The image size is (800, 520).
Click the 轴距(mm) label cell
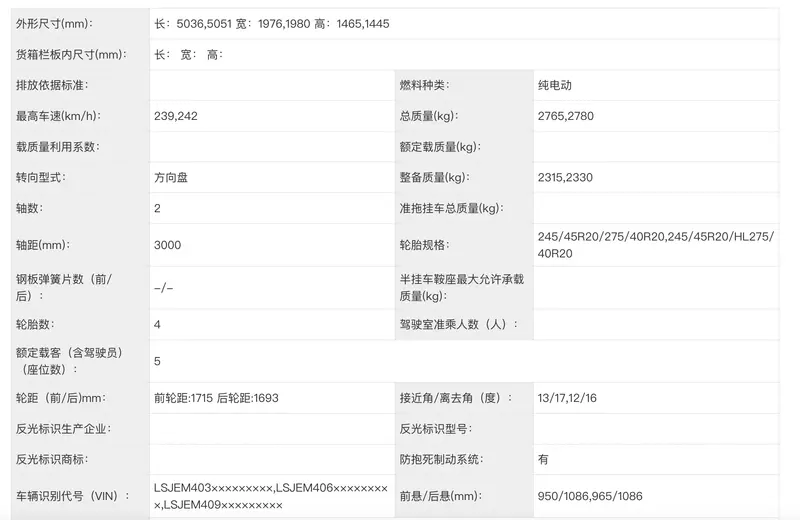coord(43,245)
